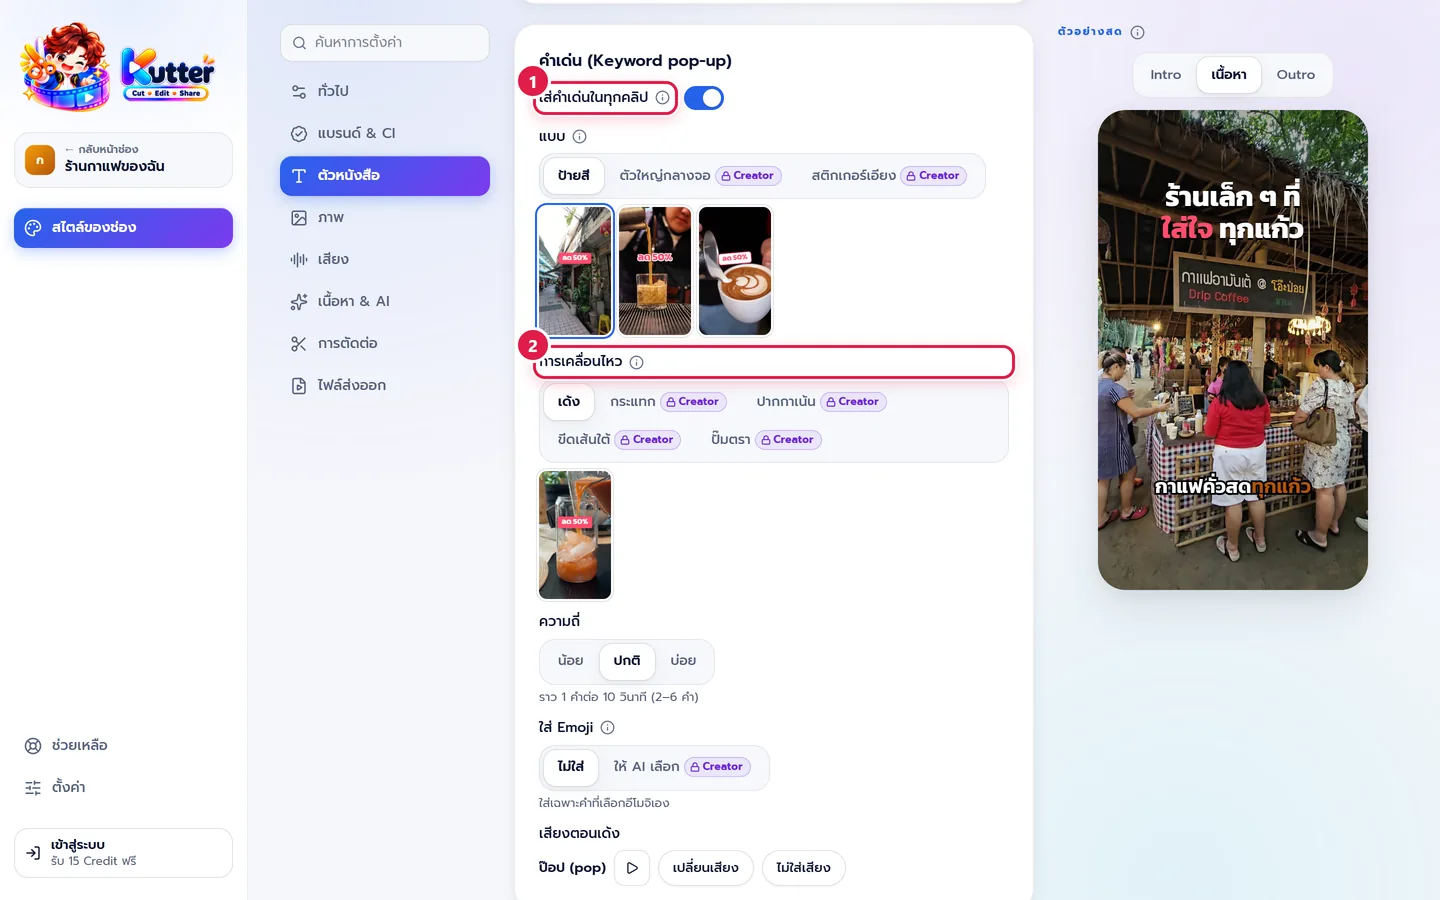Click the sliders icon for ทั่วไป
Screen dimensions: 1440x900
pos(299,91)
